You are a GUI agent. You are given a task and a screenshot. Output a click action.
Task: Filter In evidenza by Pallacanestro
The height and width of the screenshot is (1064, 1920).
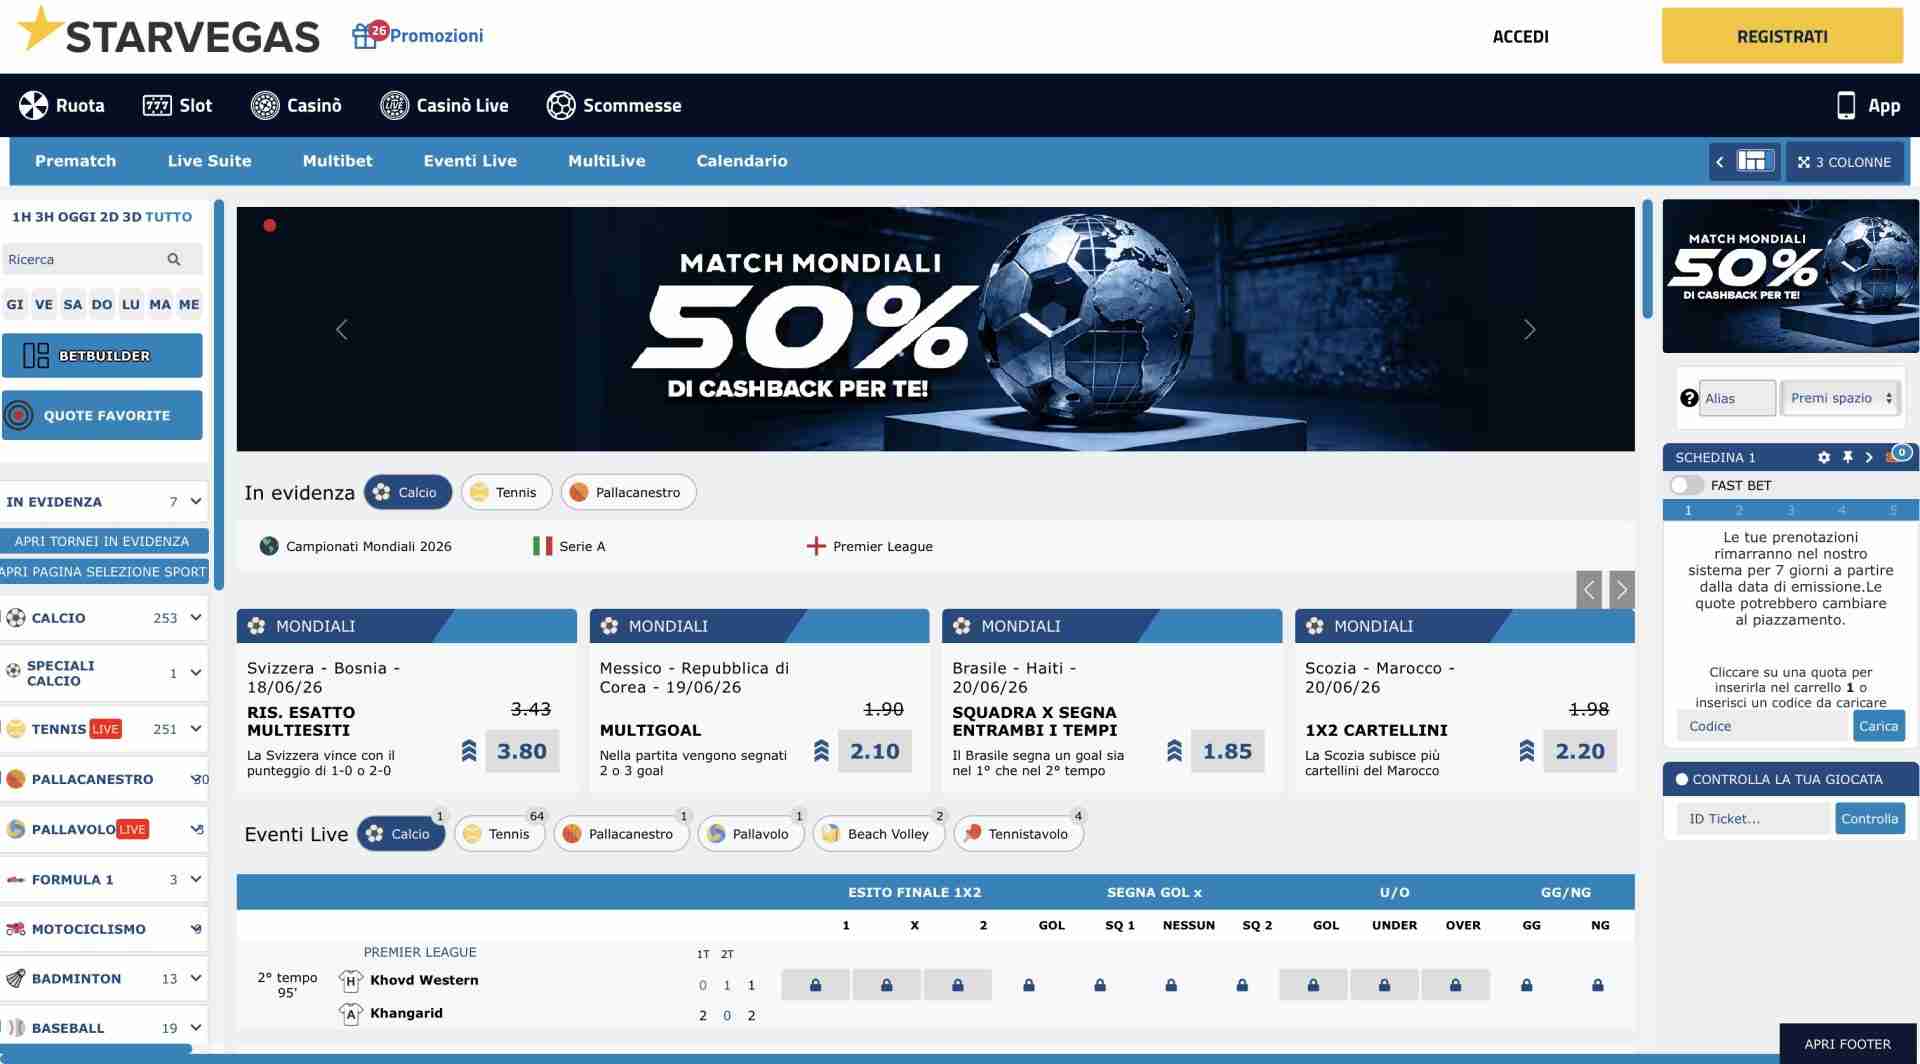(628, 492)
